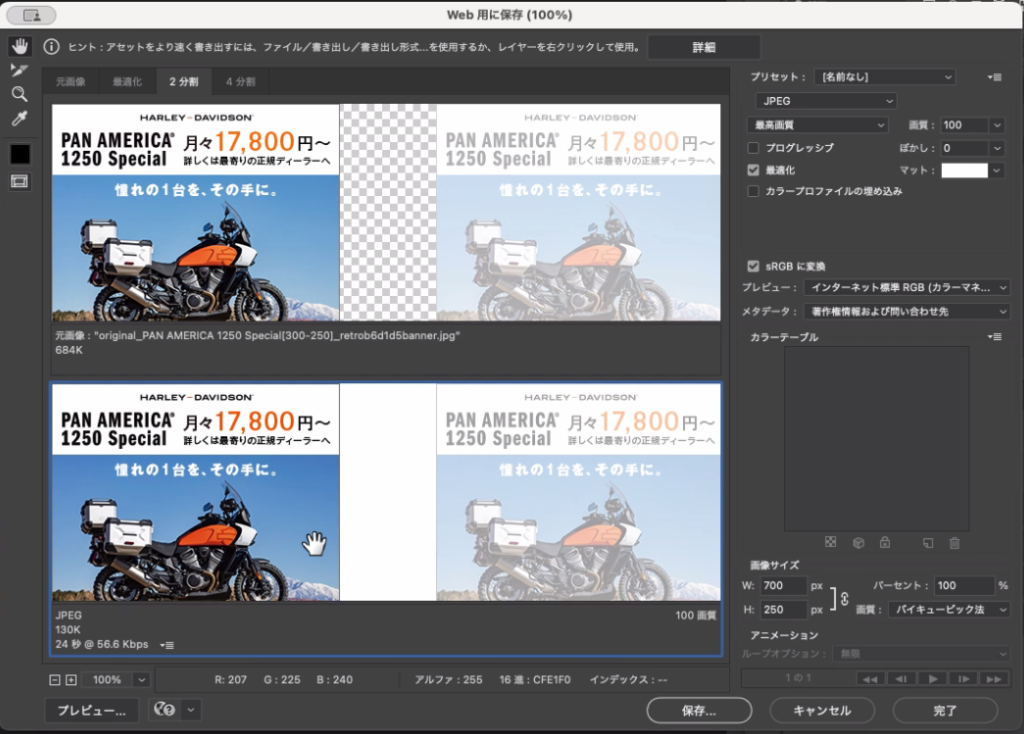Screen dimensions: 1024x734
Task: Select the Hand tool
Action: click(20, 47)
